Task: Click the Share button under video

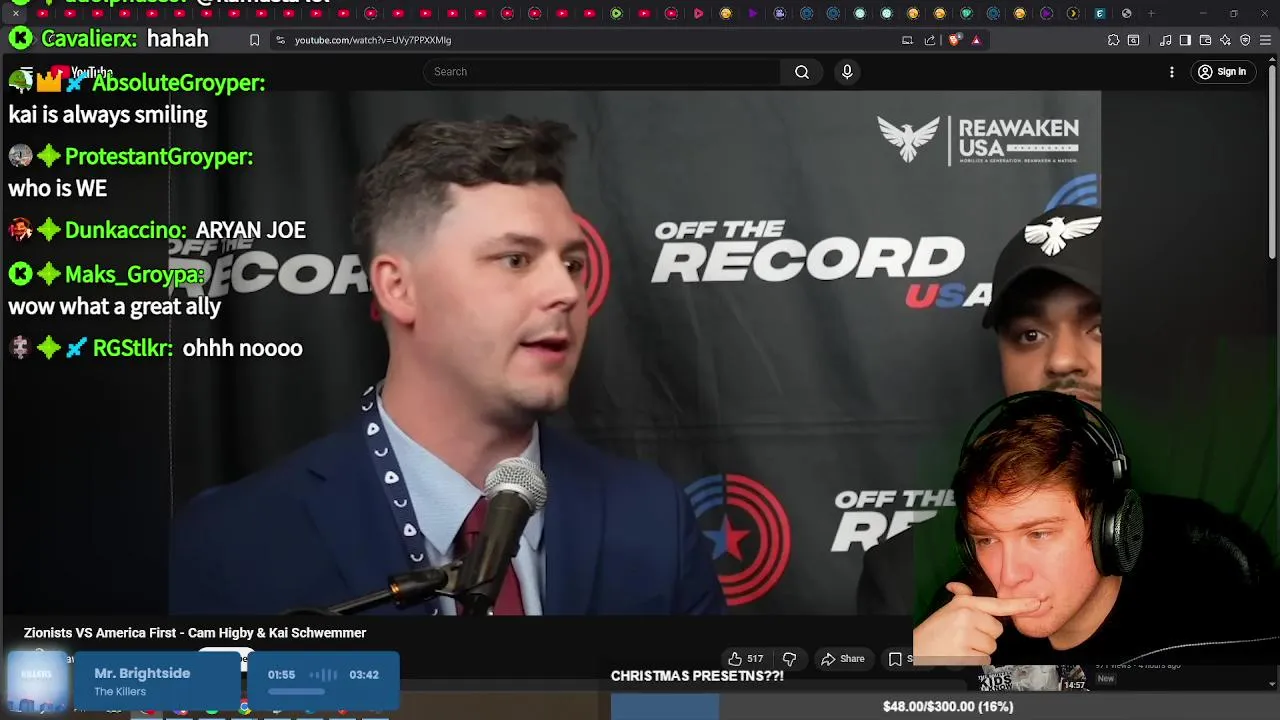Action: click(x=843, y=658)
